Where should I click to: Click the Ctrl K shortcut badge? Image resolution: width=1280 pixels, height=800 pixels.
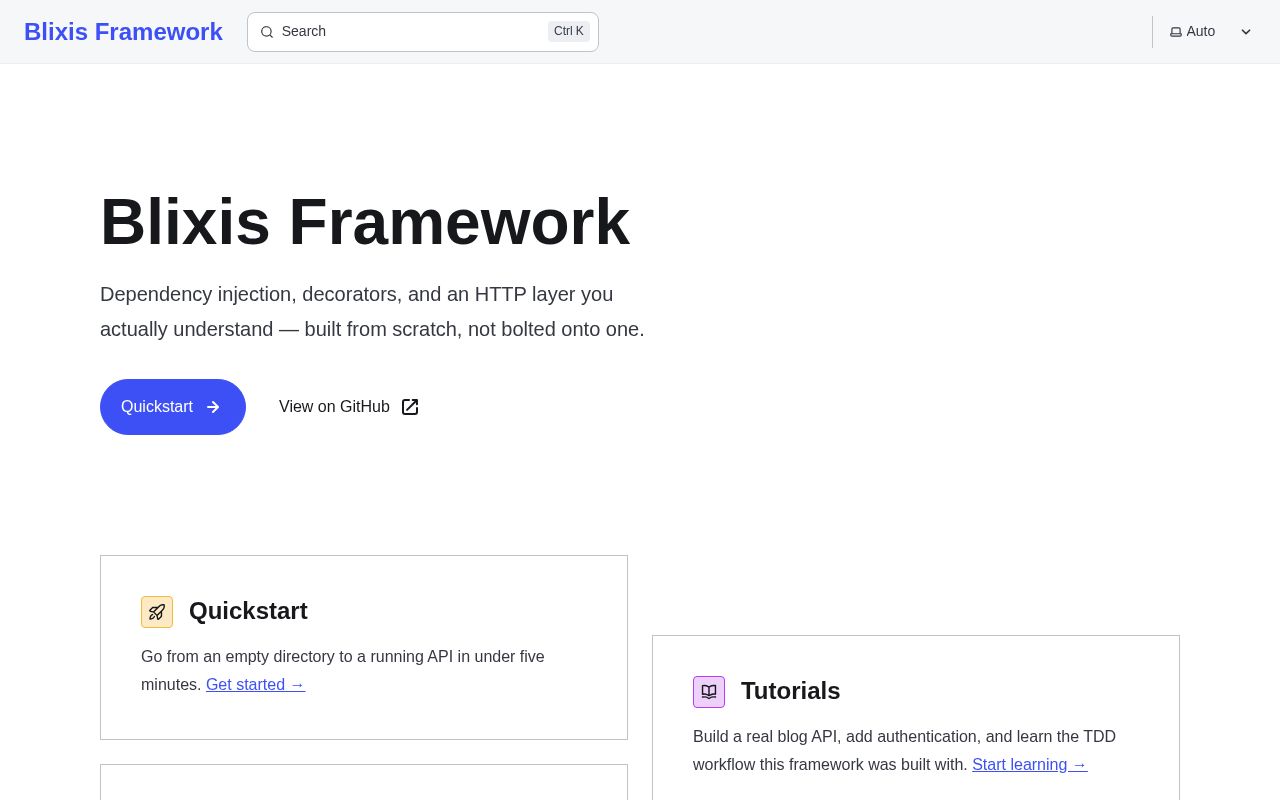pos(569,31)
